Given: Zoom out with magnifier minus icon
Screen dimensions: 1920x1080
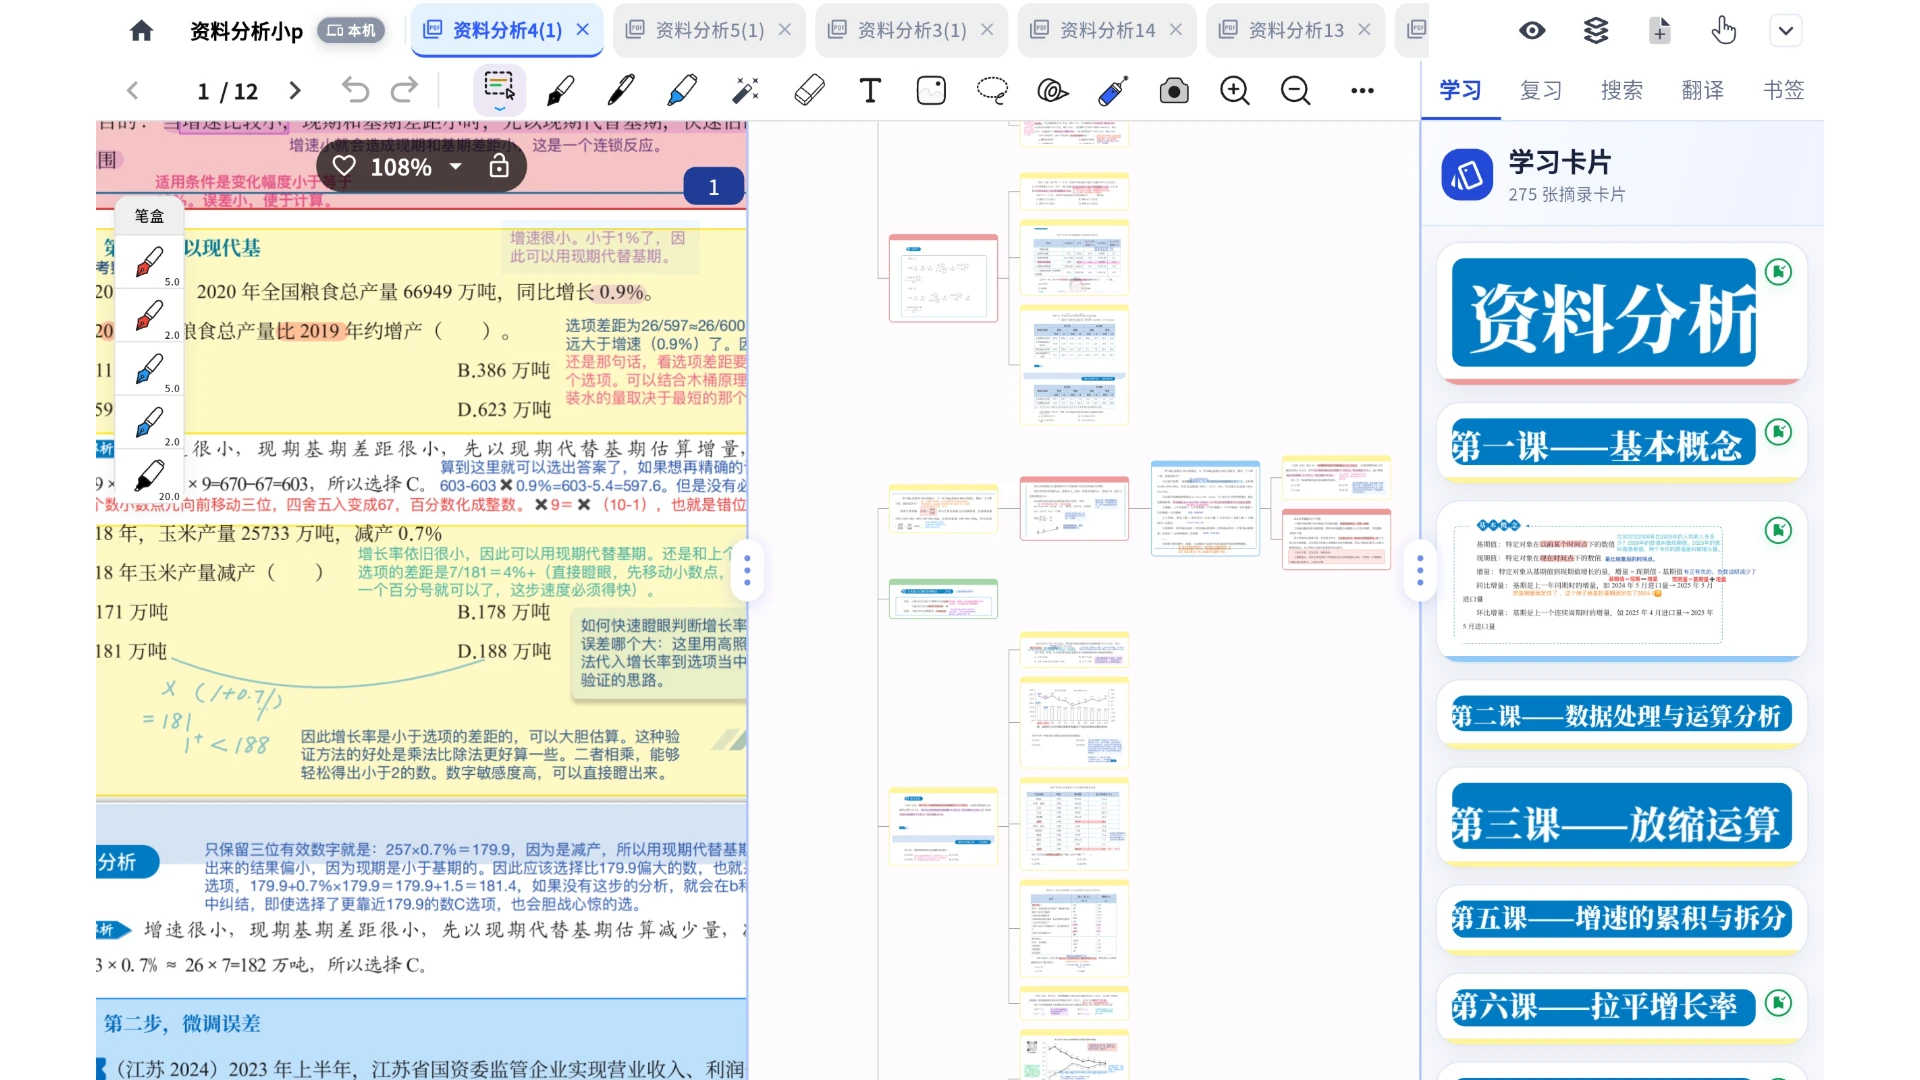Looking at the screenshot, I should click(x=1296, y=91).
